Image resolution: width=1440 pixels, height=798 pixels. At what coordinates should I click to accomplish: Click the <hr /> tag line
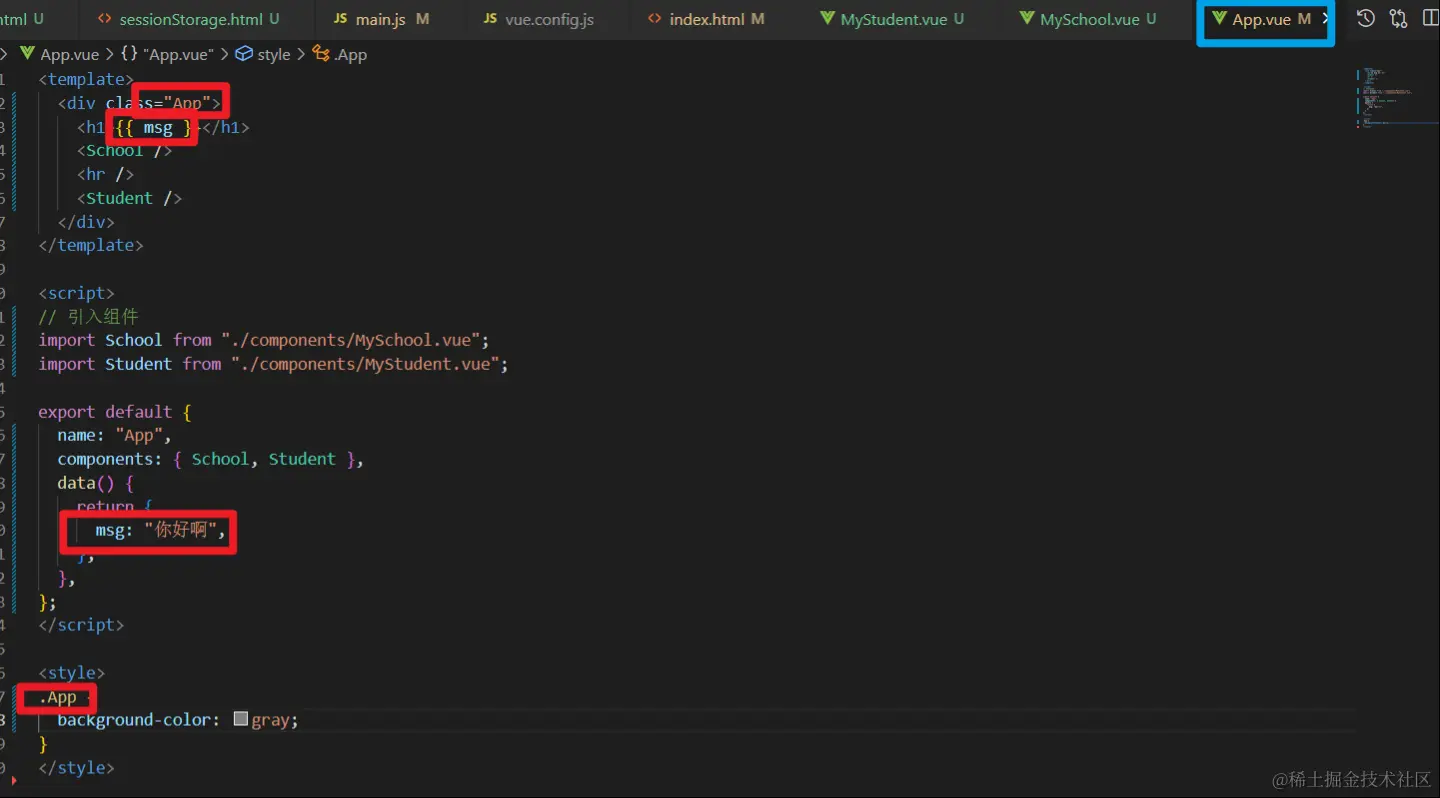(105, 174)
